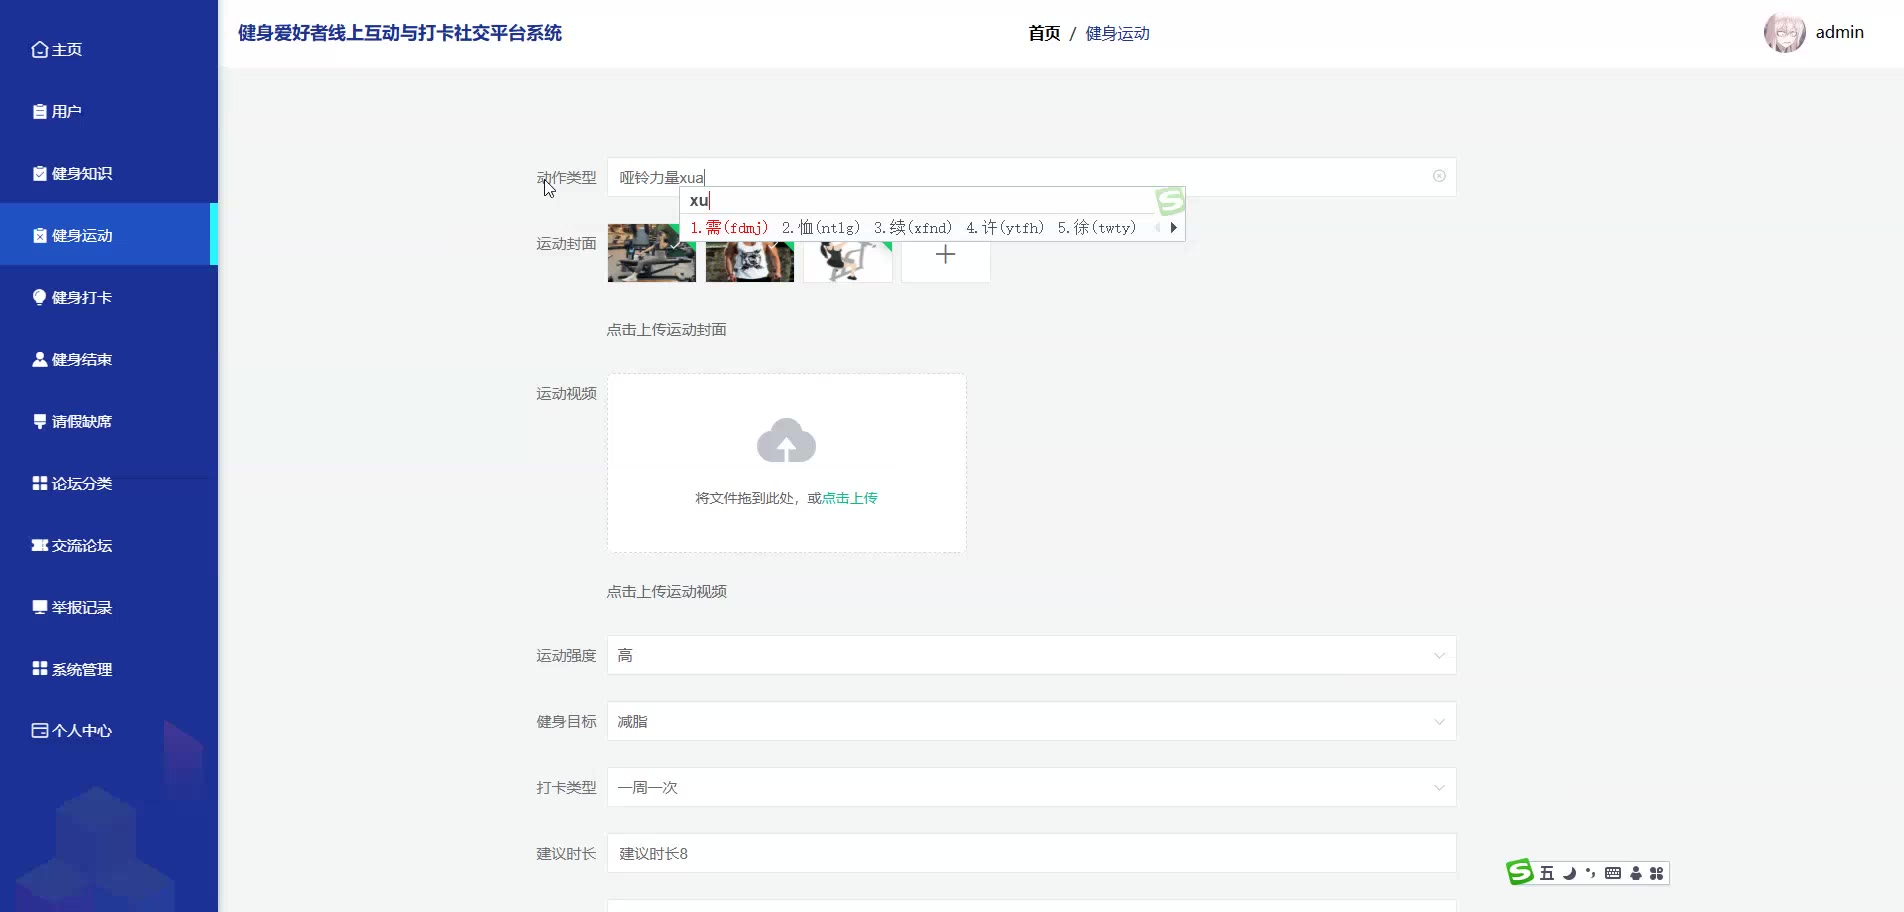The width and height of the screenshot is (1904, 912).
Task: Open the 用户 menu item
Action: tap(109, 111)
